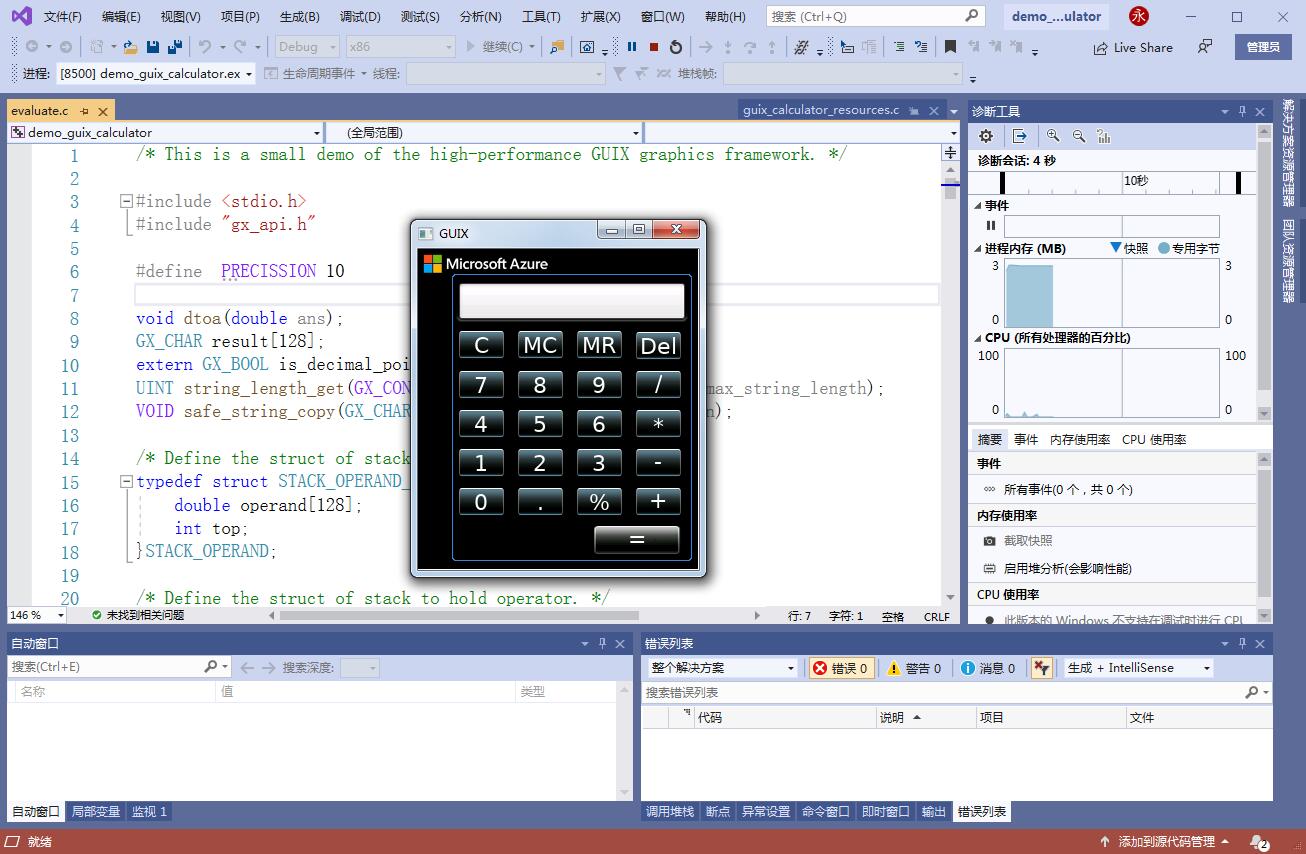Image resolution: width=1306 pixels, height=854 pixels.
Task: Restart the debug session icon
Action: [675, 47]
